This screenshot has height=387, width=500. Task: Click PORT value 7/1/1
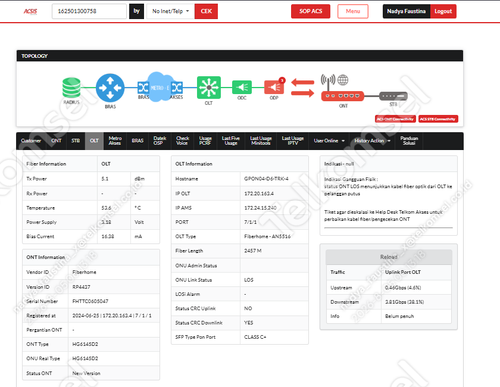(250, 222)
